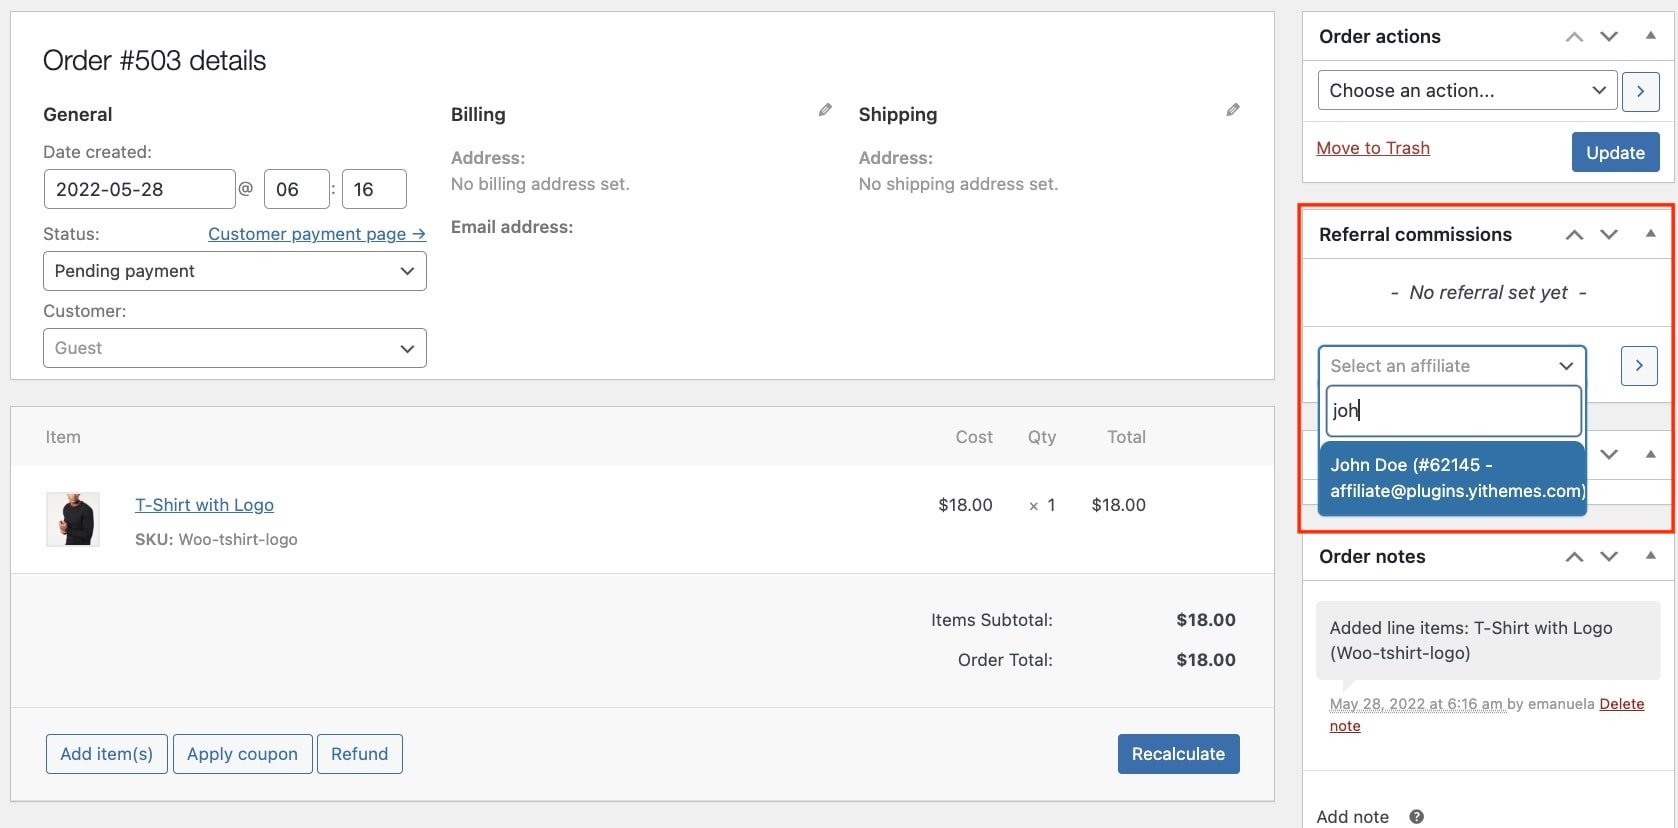Open the Choose an action dropdown
1678x828 pixels.
[1467, 91]
